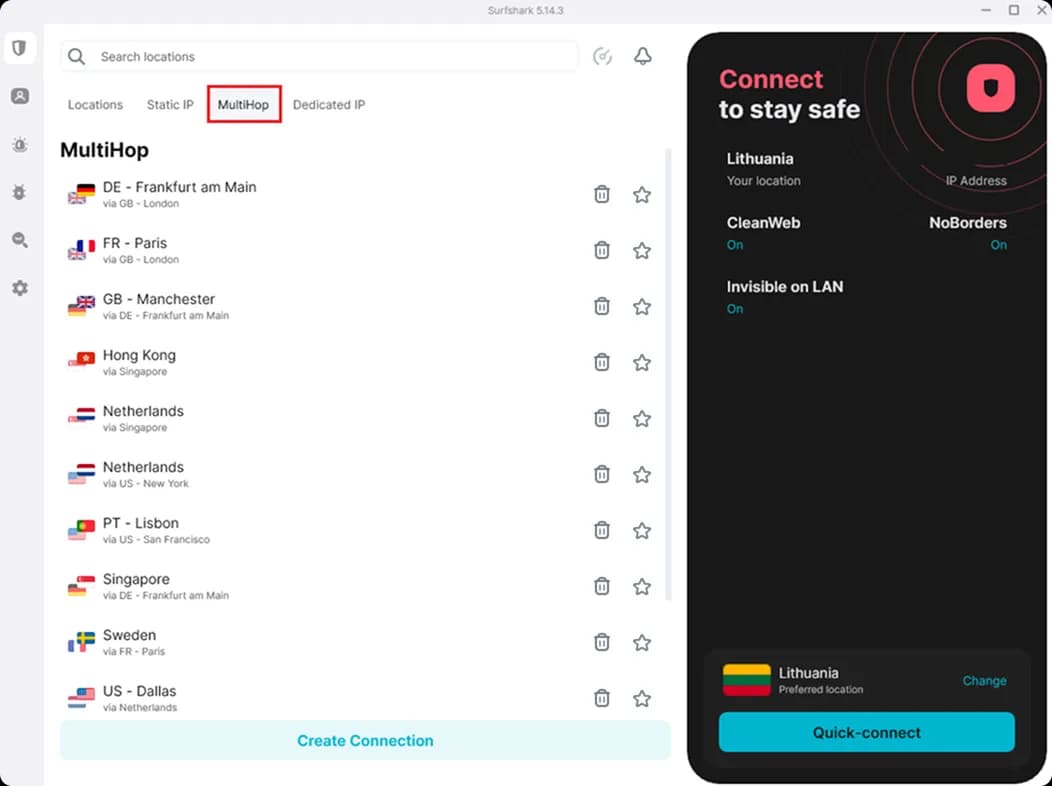Favorite the Hong Kong MultiHop location

[x=641, y=362]
